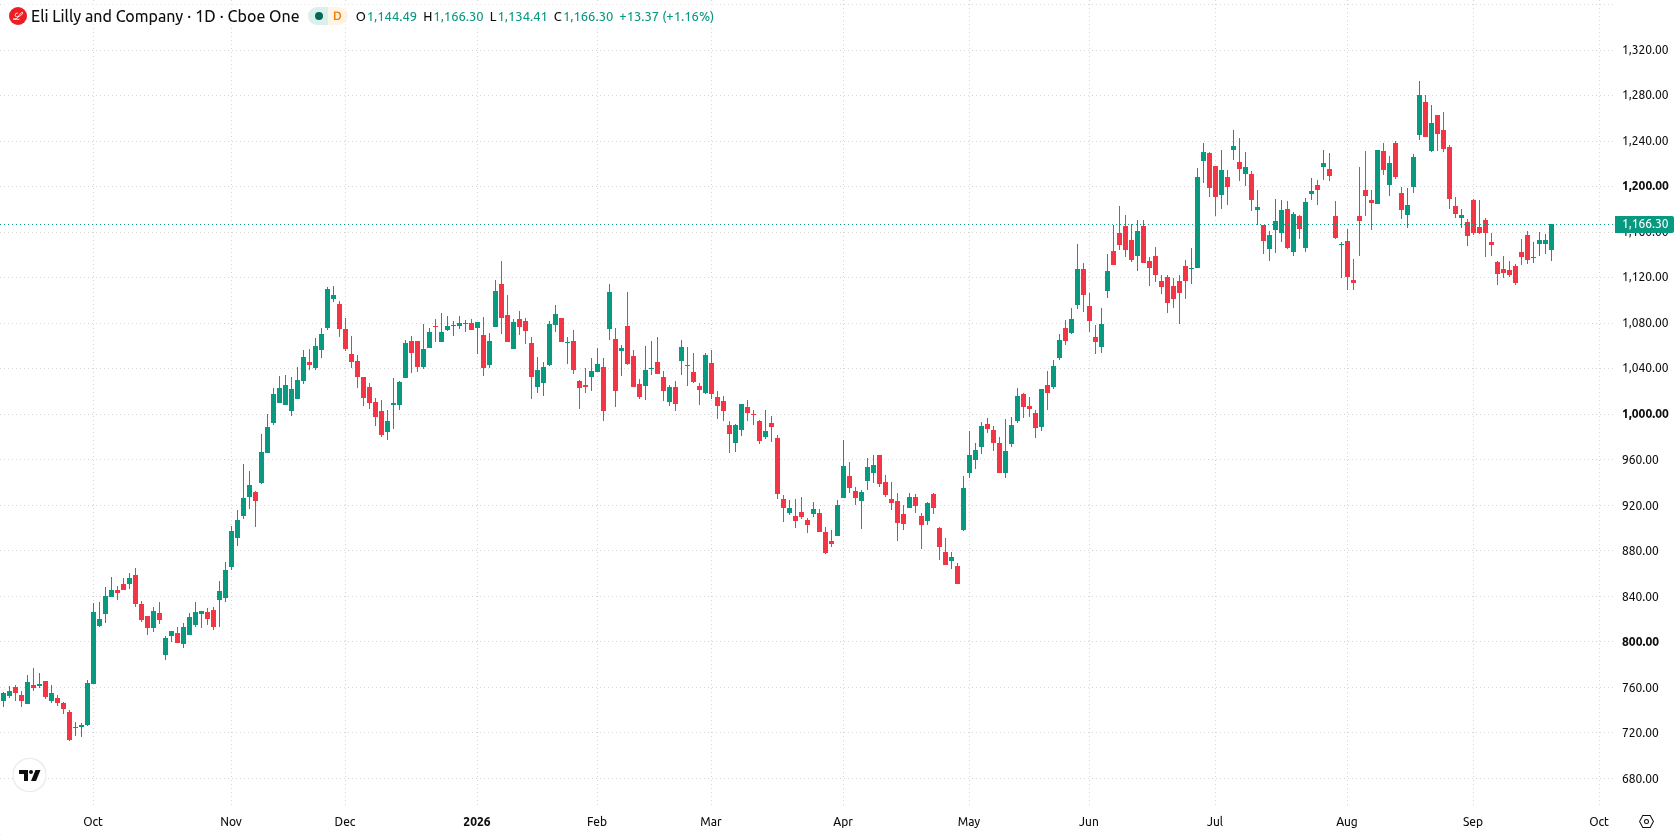
Task: Click the 1,120.00 price axis label
Action: tap(1645, 277)
